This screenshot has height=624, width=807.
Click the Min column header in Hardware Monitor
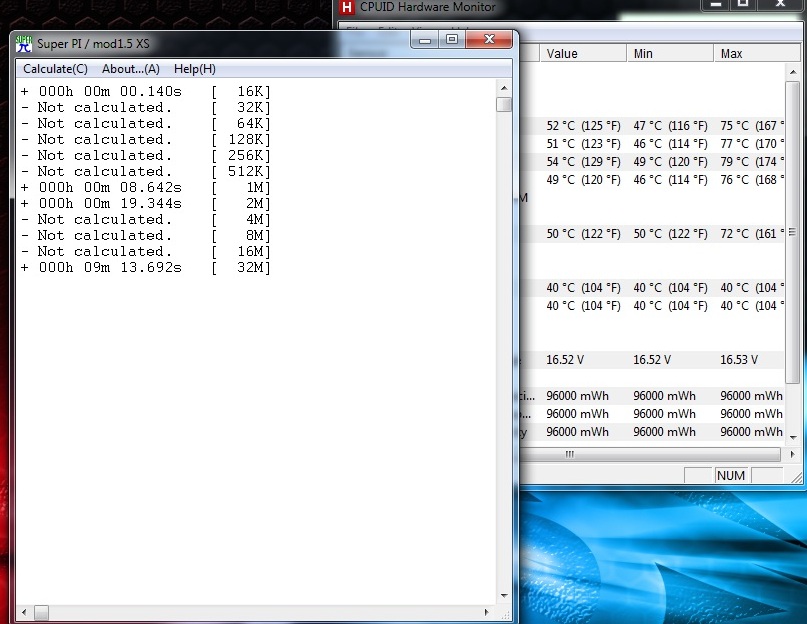point(670,54)
